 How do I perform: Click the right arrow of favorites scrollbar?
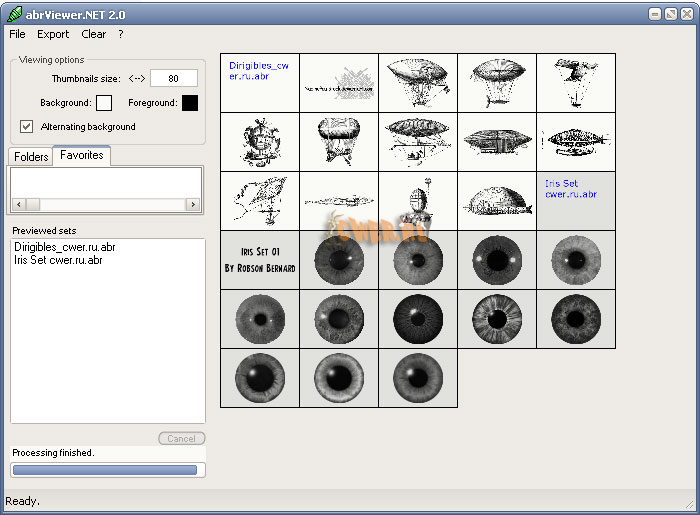tap(193, 204)
